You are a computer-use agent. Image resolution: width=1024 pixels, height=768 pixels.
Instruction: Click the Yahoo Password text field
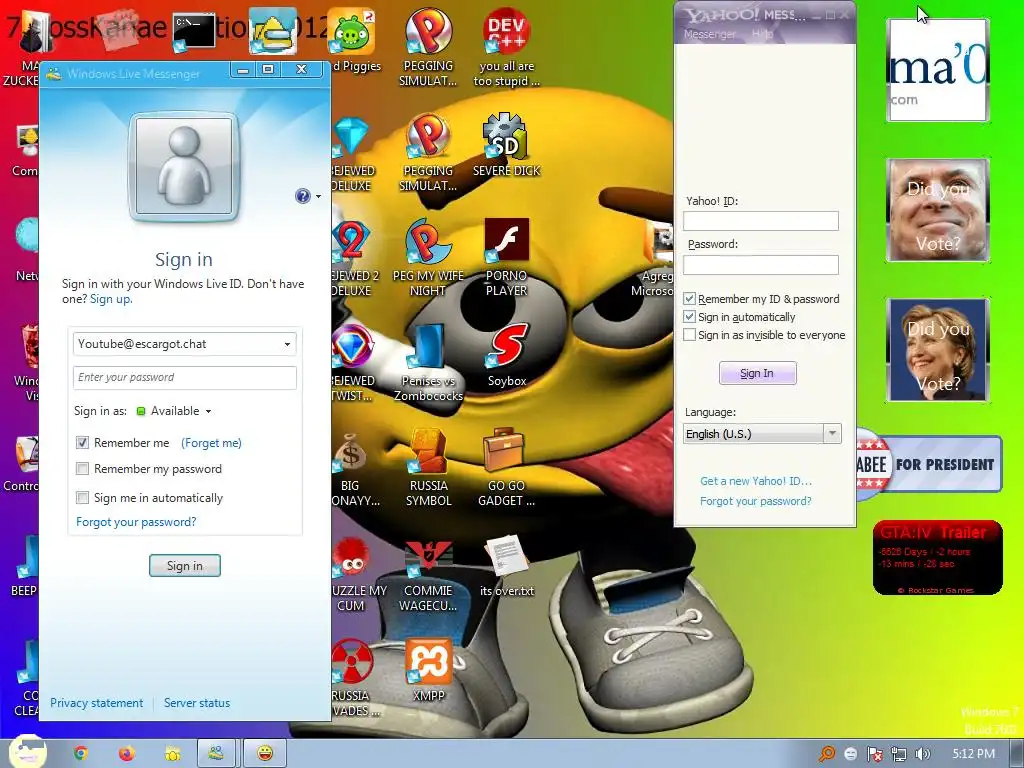(761, 264)
